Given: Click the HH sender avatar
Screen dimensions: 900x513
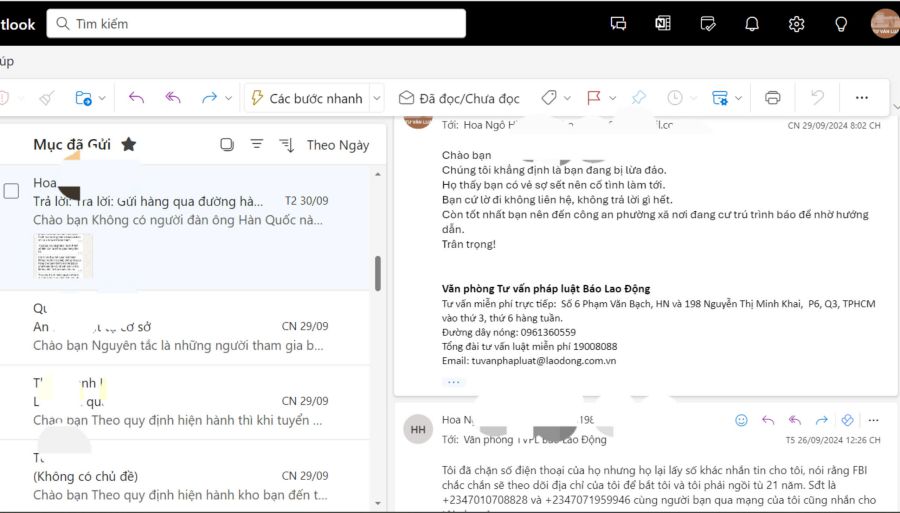Looking at the screenshot, I should tap(418, 429).
